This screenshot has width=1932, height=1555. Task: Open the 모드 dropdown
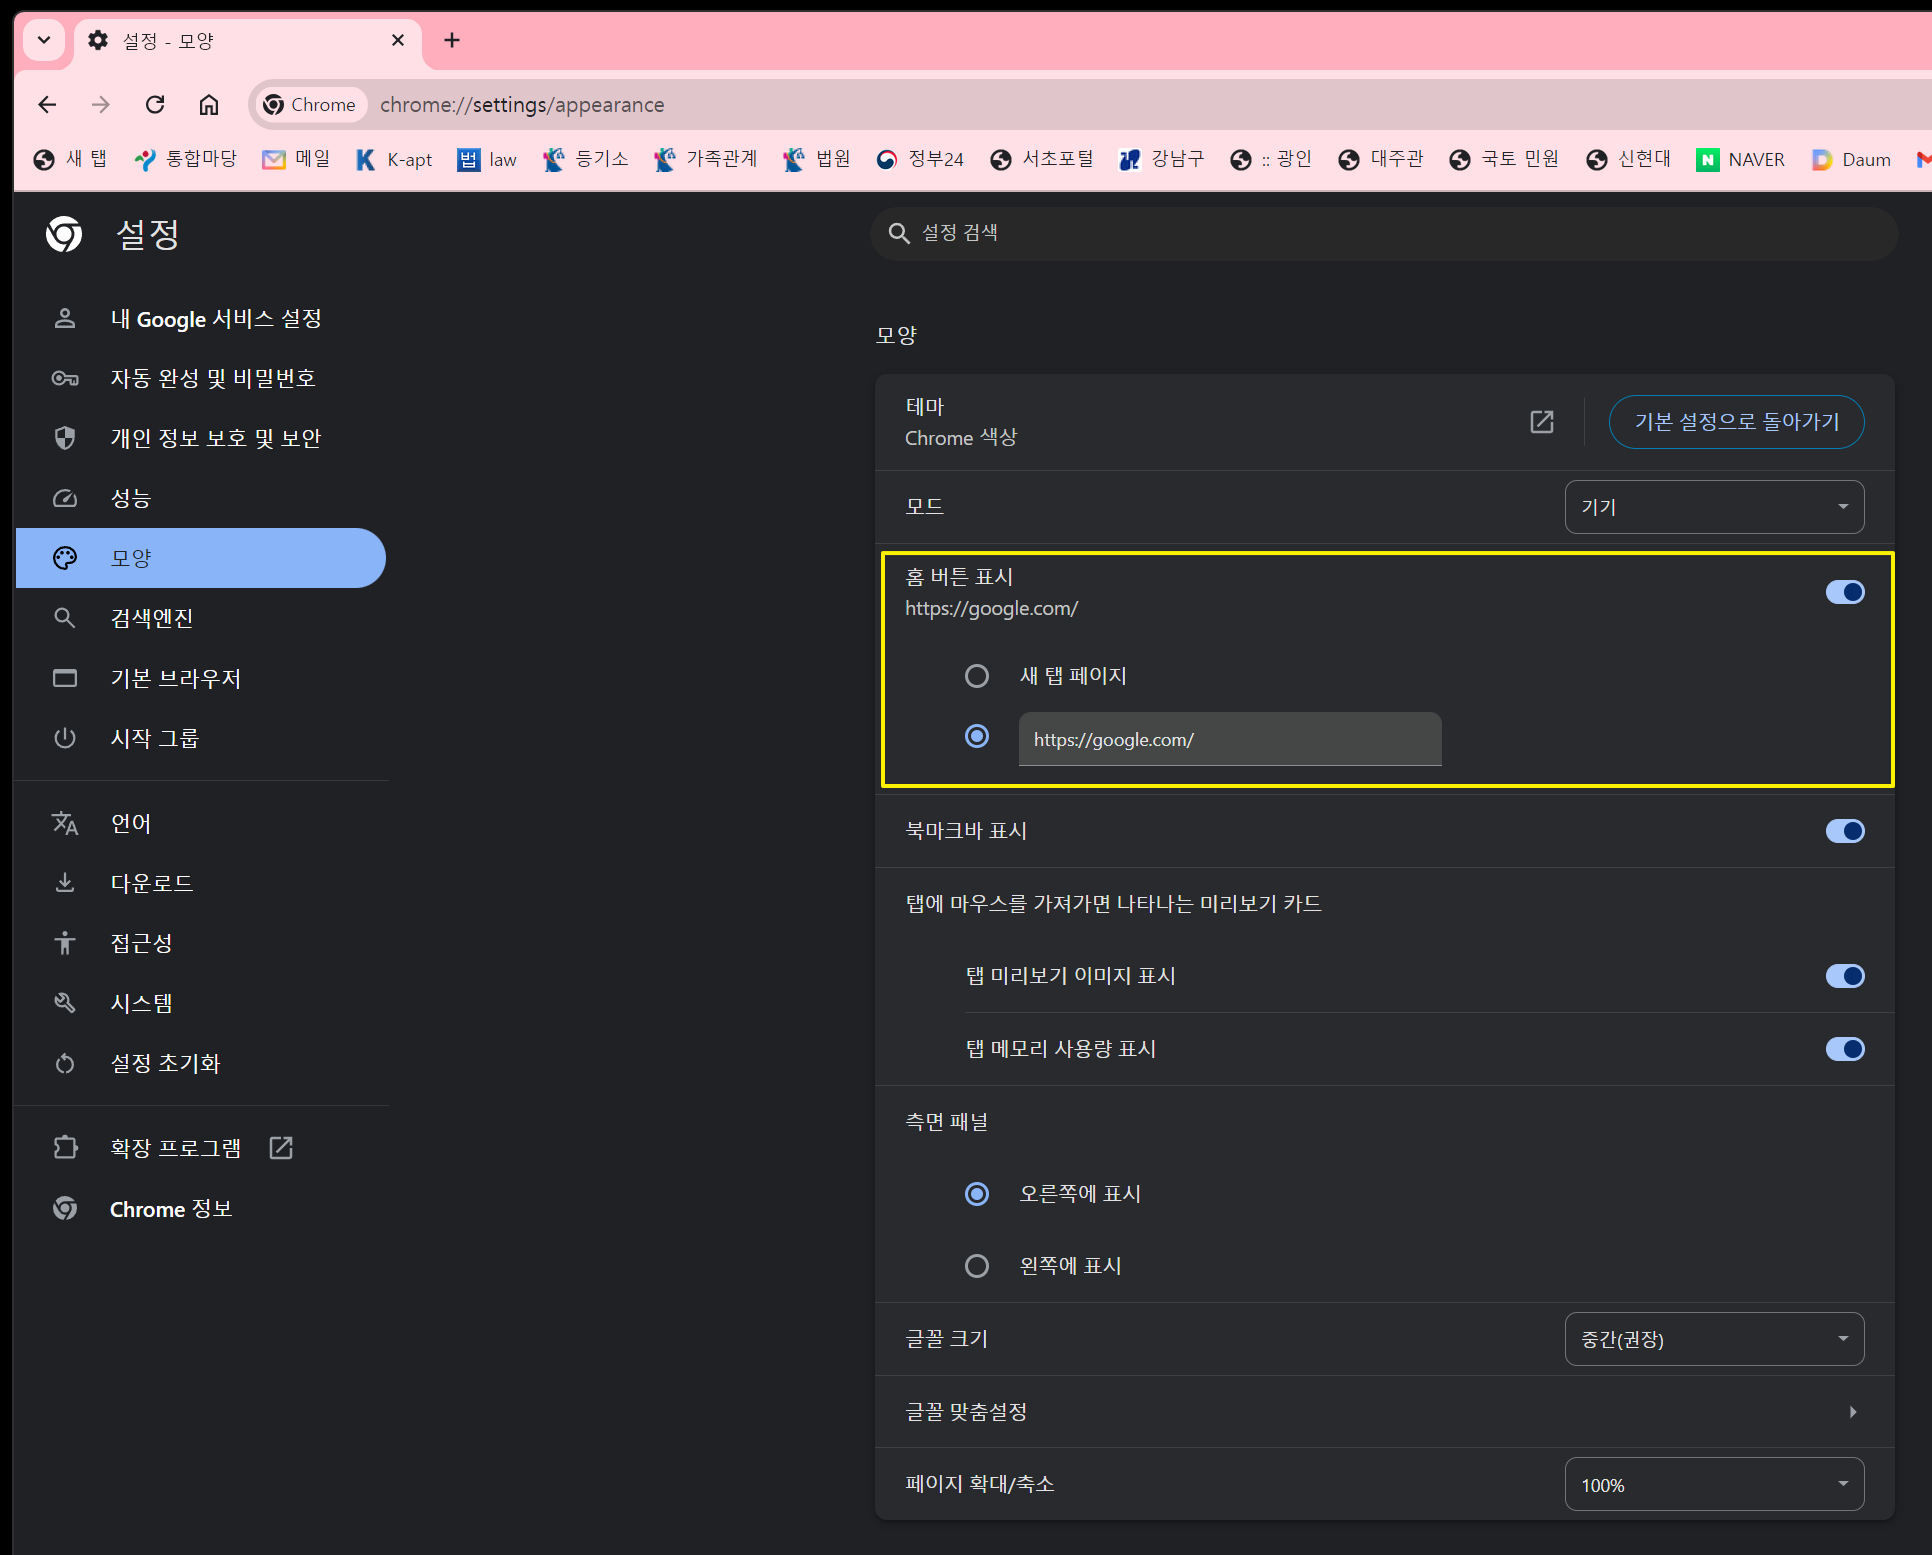[x=1713, y=507]
